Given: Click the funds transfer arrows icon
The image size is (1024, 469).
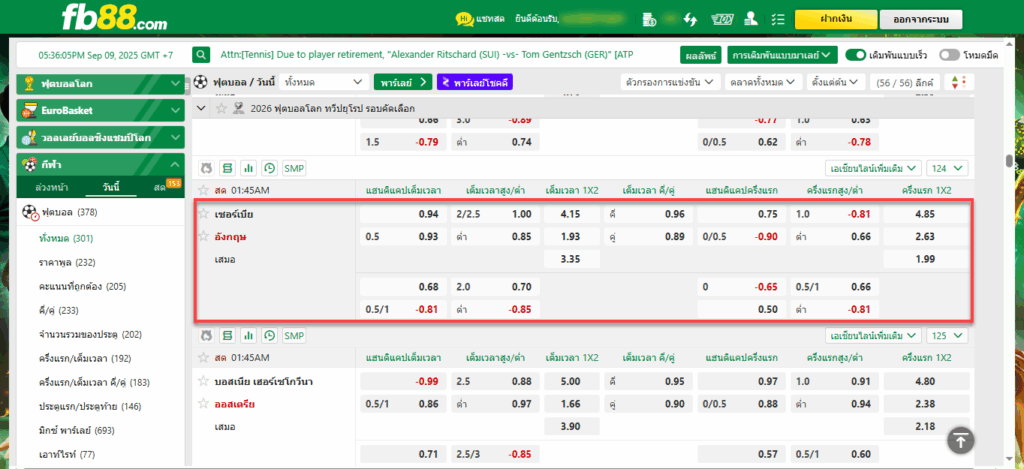Looking at the screenshot, I should [690, 19].
